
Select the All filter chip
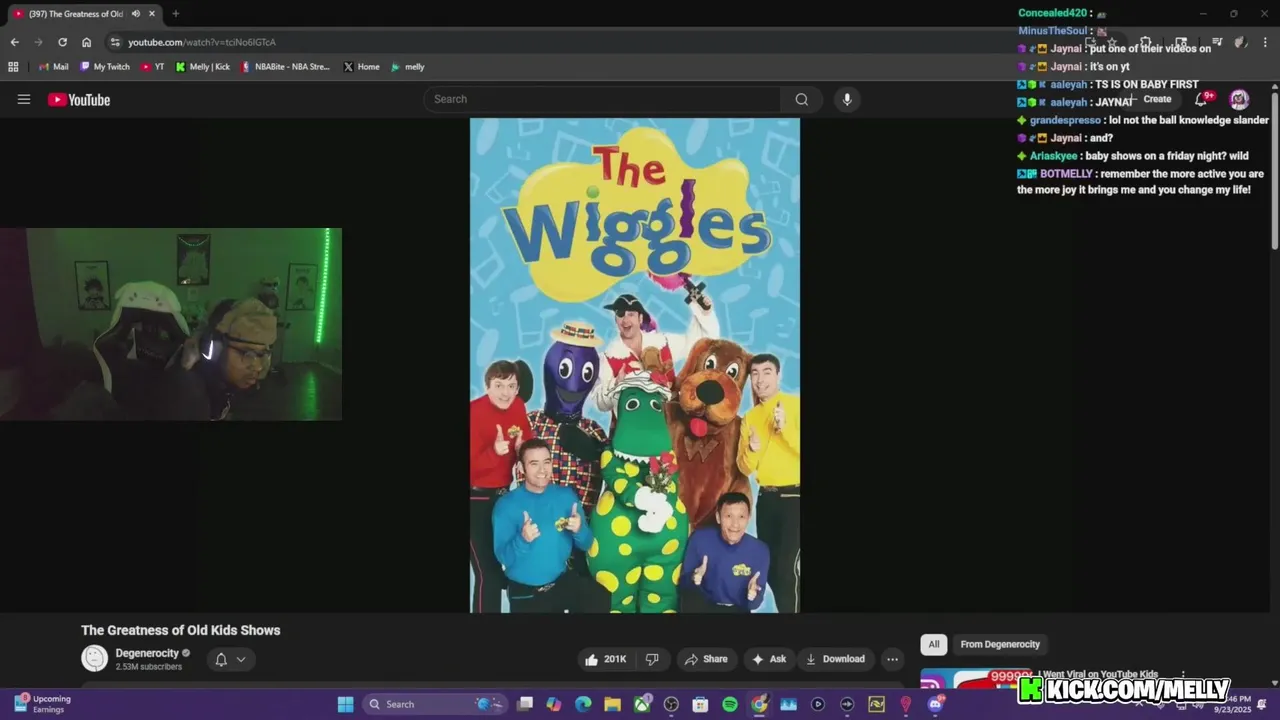(x=933, y=644)
